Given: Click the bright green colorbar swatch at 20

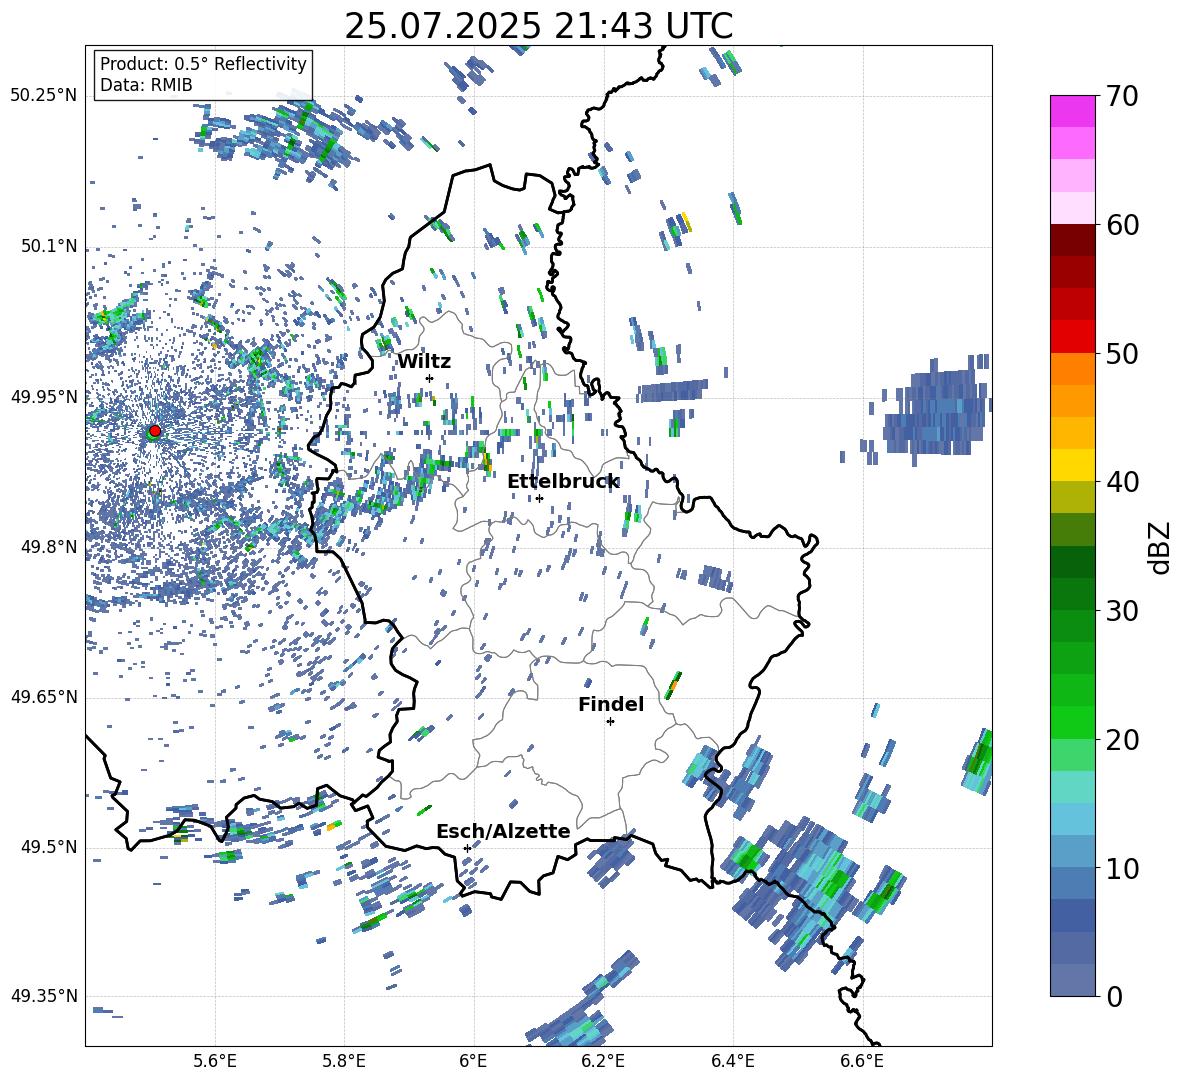Looking at the screenshot, I should pyautogui.click(x=1072, y=722).
